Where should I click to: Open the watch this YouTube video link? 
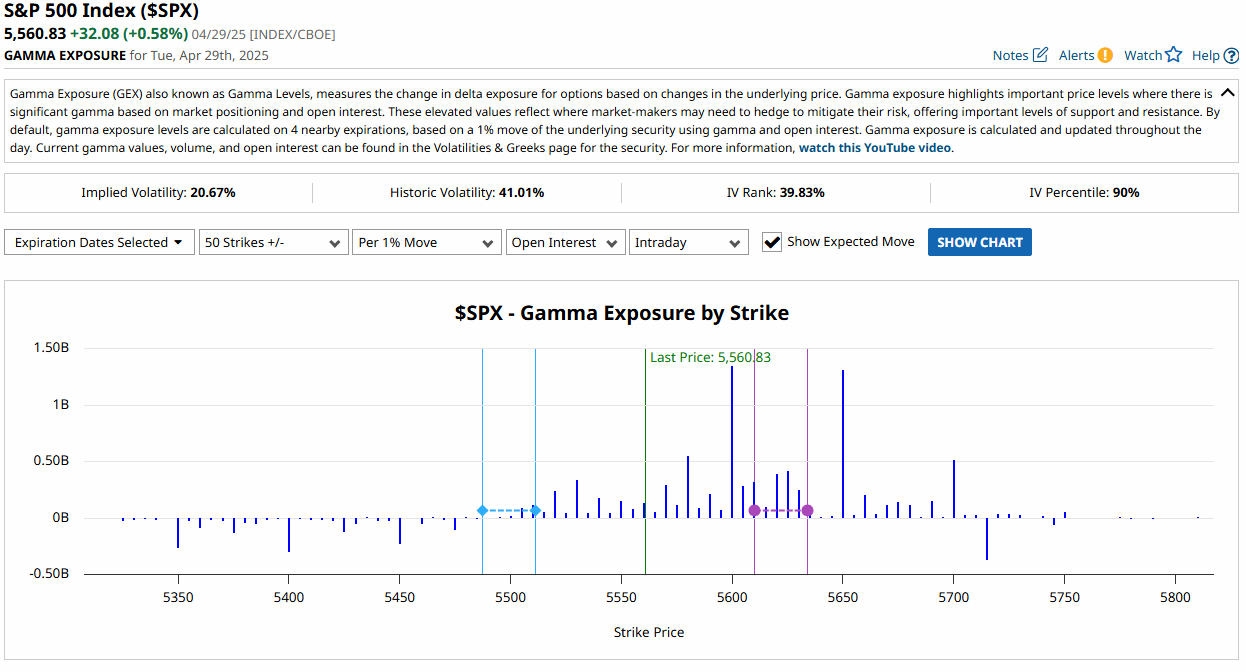click(x=875, y=148)
